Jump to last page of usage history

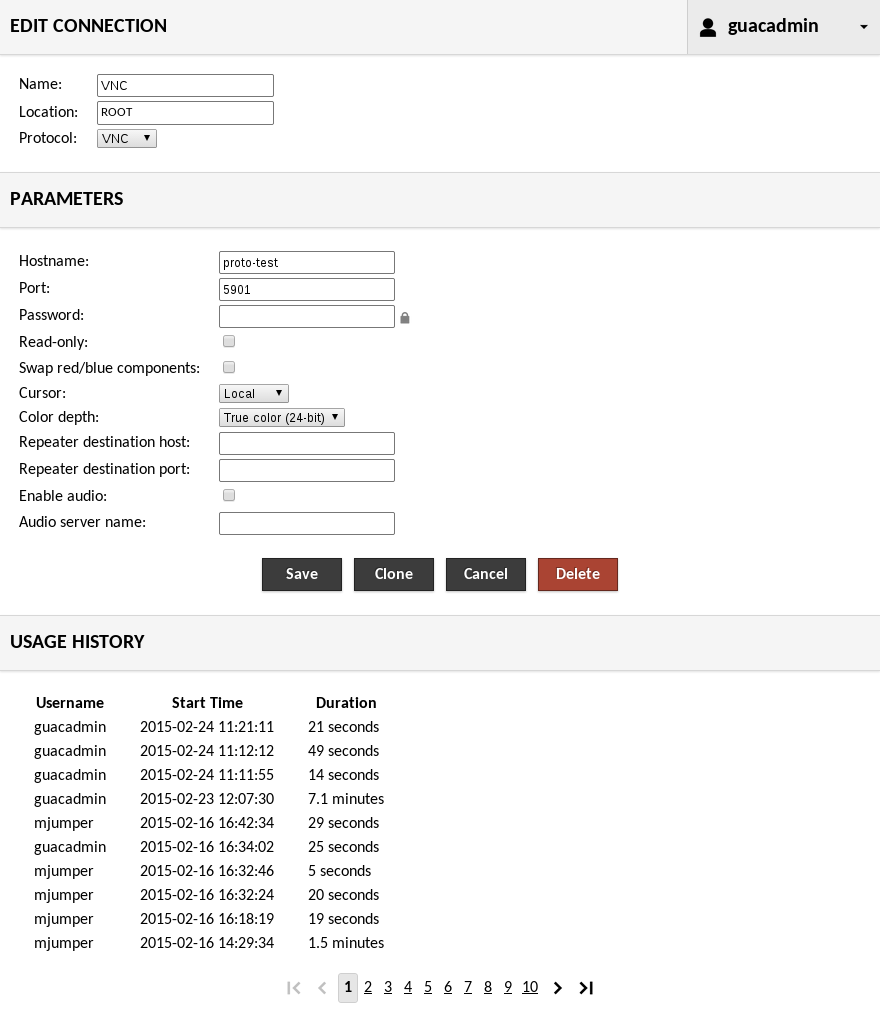(587, 988)
